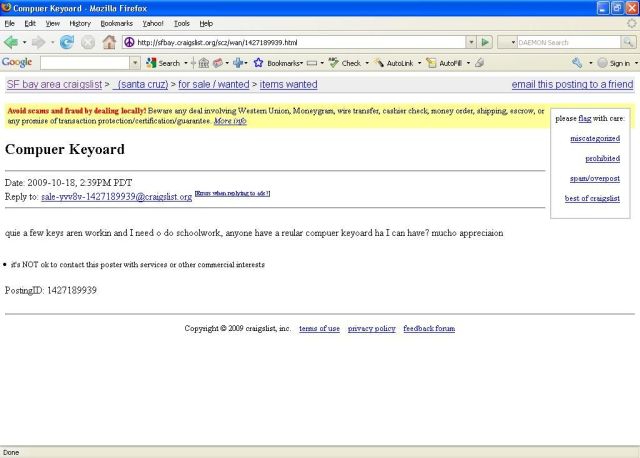Click the Reload page icon
Image resolution: width=640 pixels, height=458 pixels.
[x=67, y=42]
